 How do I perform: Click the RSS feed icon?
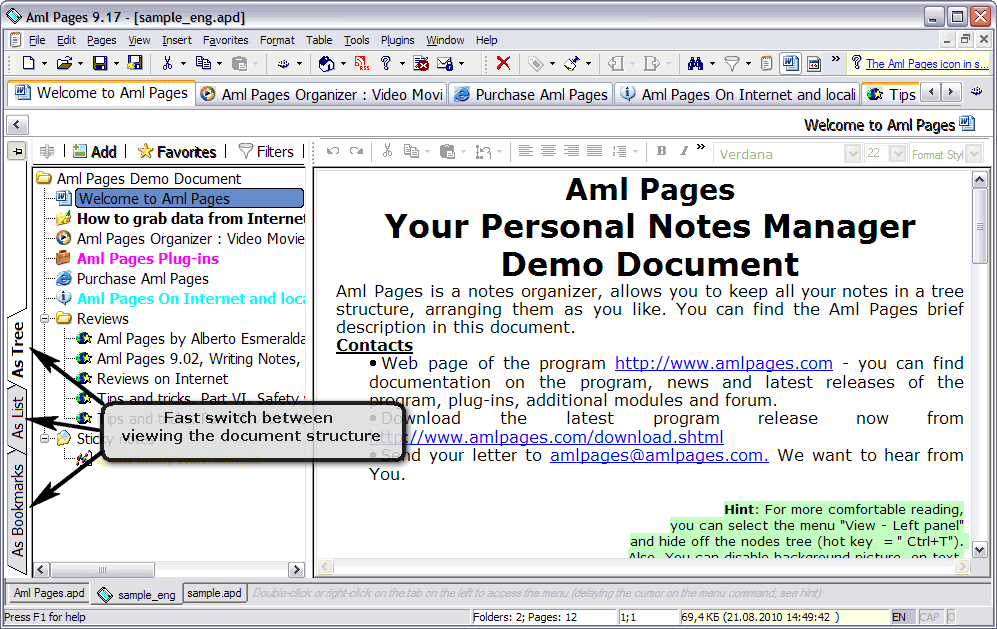coord(362,63)
